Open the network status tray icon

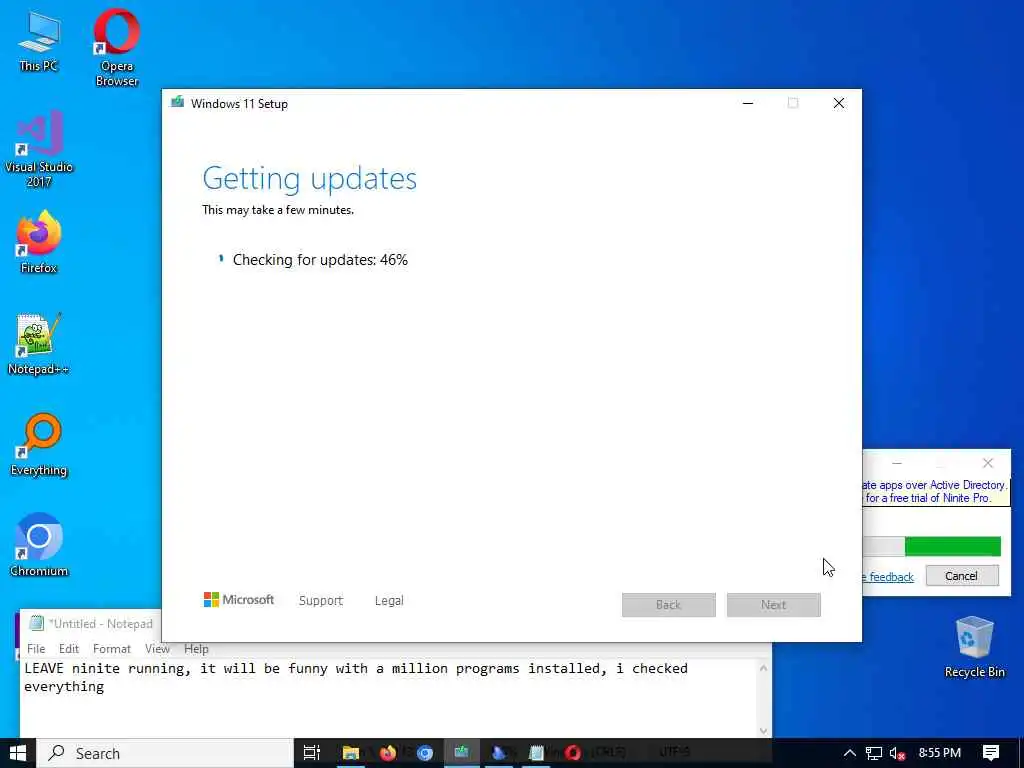874,753
